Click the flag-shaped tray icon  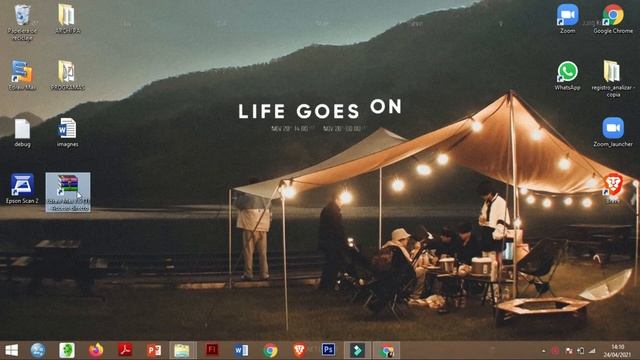pos(569,351)
